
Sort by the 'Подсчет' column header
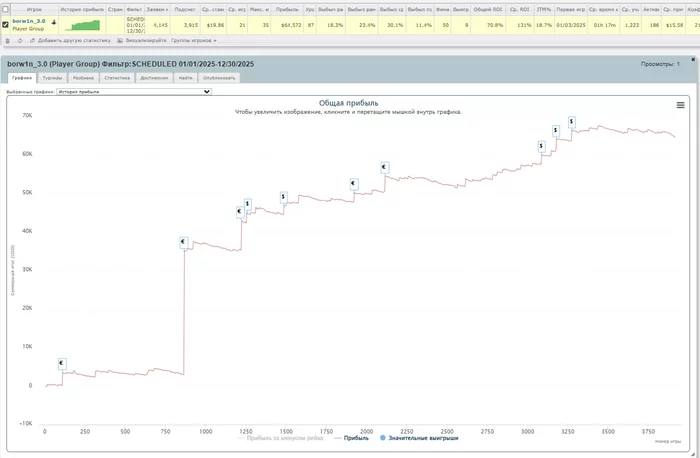(x=185, y=9)
